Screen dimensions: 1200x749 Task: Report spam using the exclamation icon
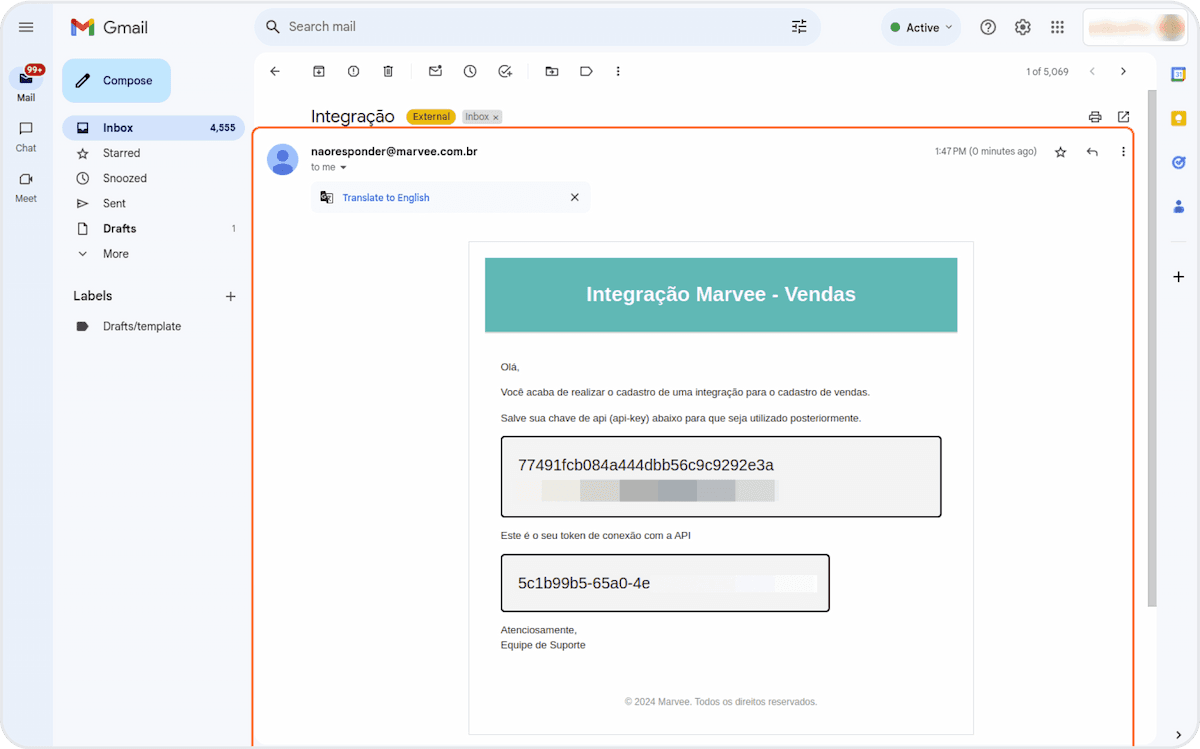coord(353,71)
